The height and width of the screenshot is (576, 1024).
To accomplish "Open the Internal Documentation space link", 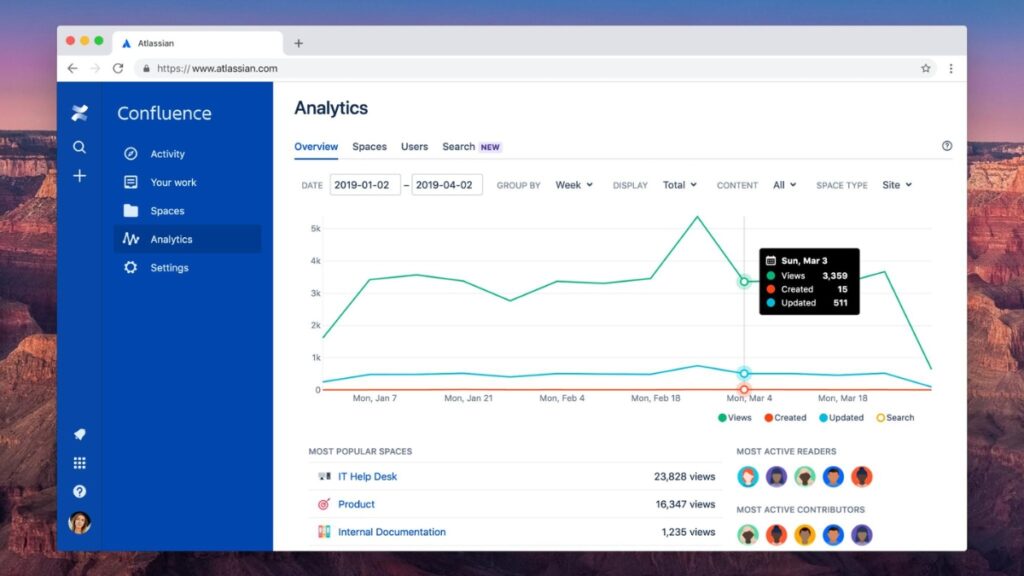I will [392, 532].
